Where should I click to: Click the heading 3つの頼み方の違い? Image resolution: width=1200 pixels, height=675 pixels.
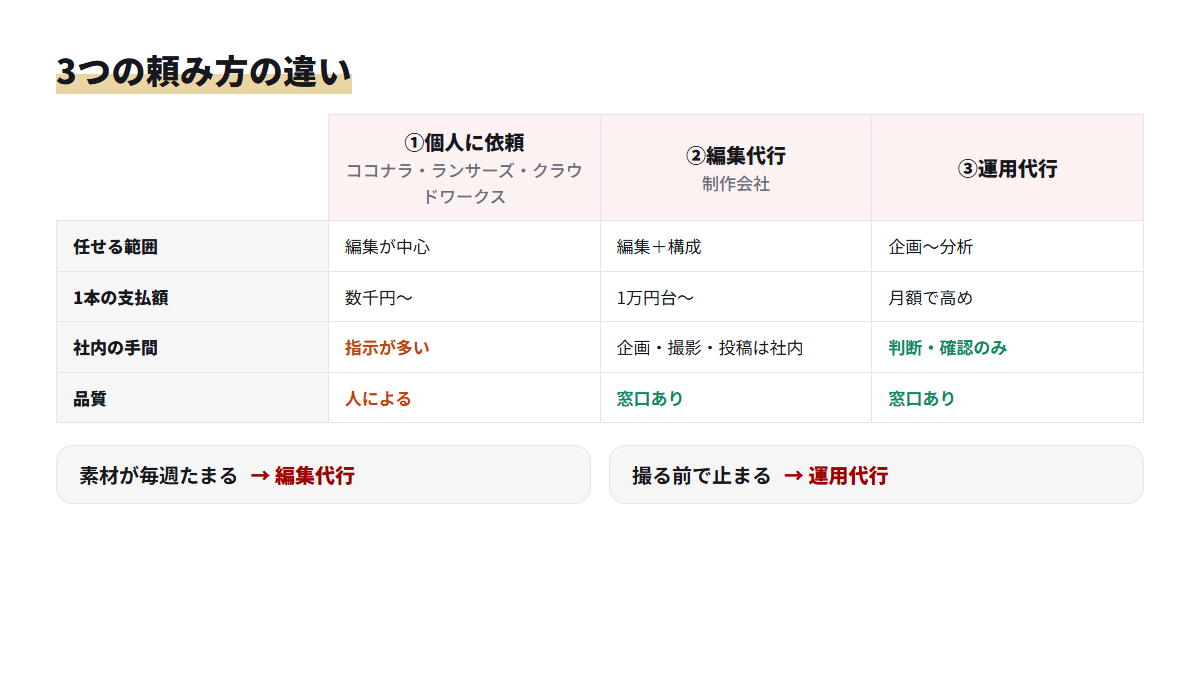pyautogui.click(x=204, y=73)
